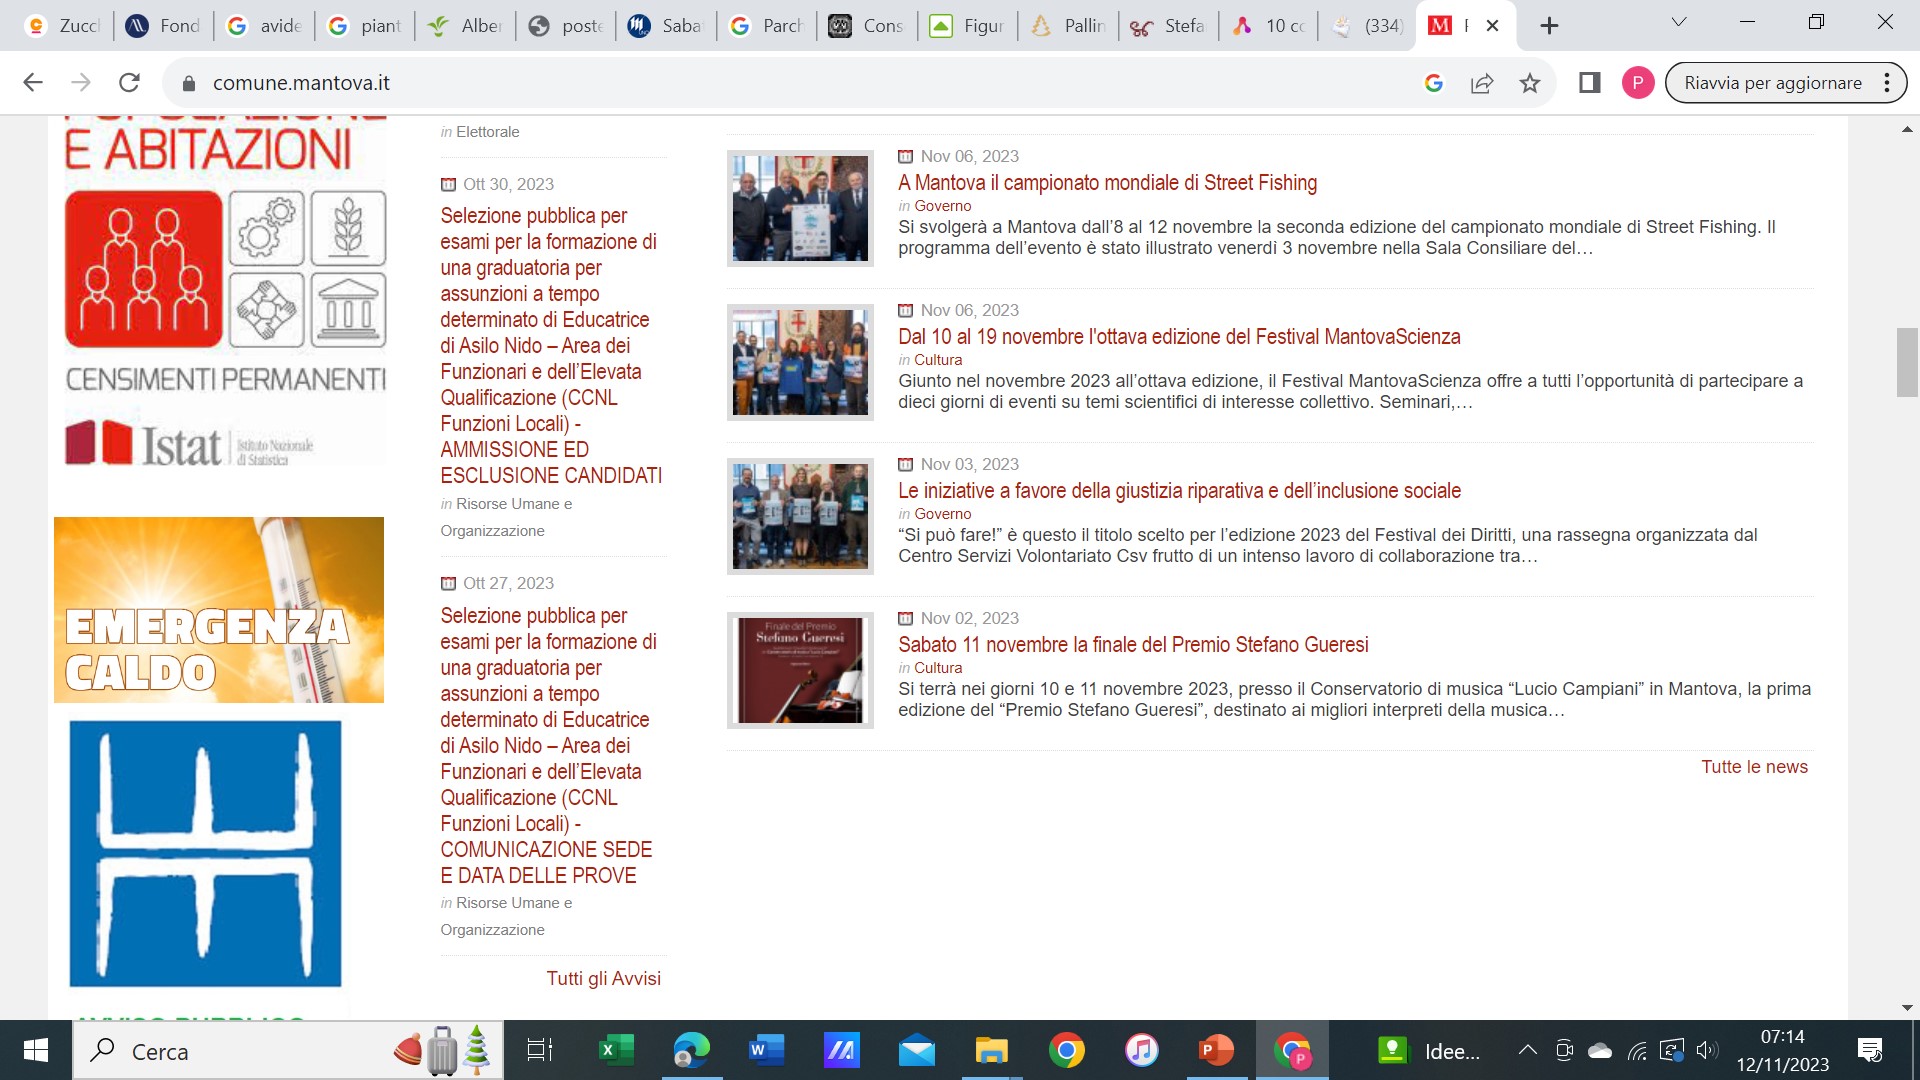The height and width of the screenshot is (1080, 1920).
Task: Open Microsoft Edge from taskbar
Action: click(691, 1050)
